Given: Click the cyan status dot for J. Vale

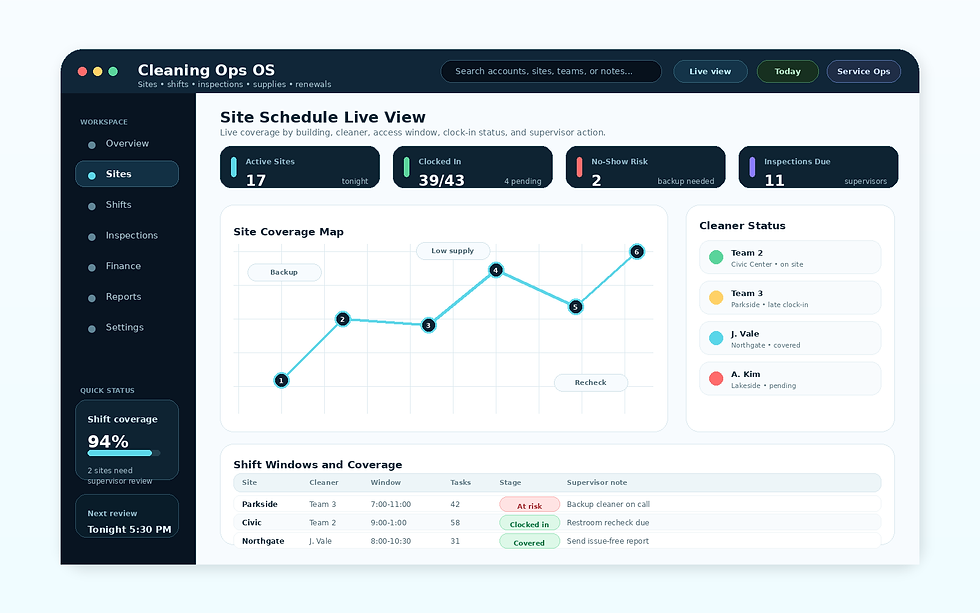Looking at the screenshot, I should tap(716, 338).
